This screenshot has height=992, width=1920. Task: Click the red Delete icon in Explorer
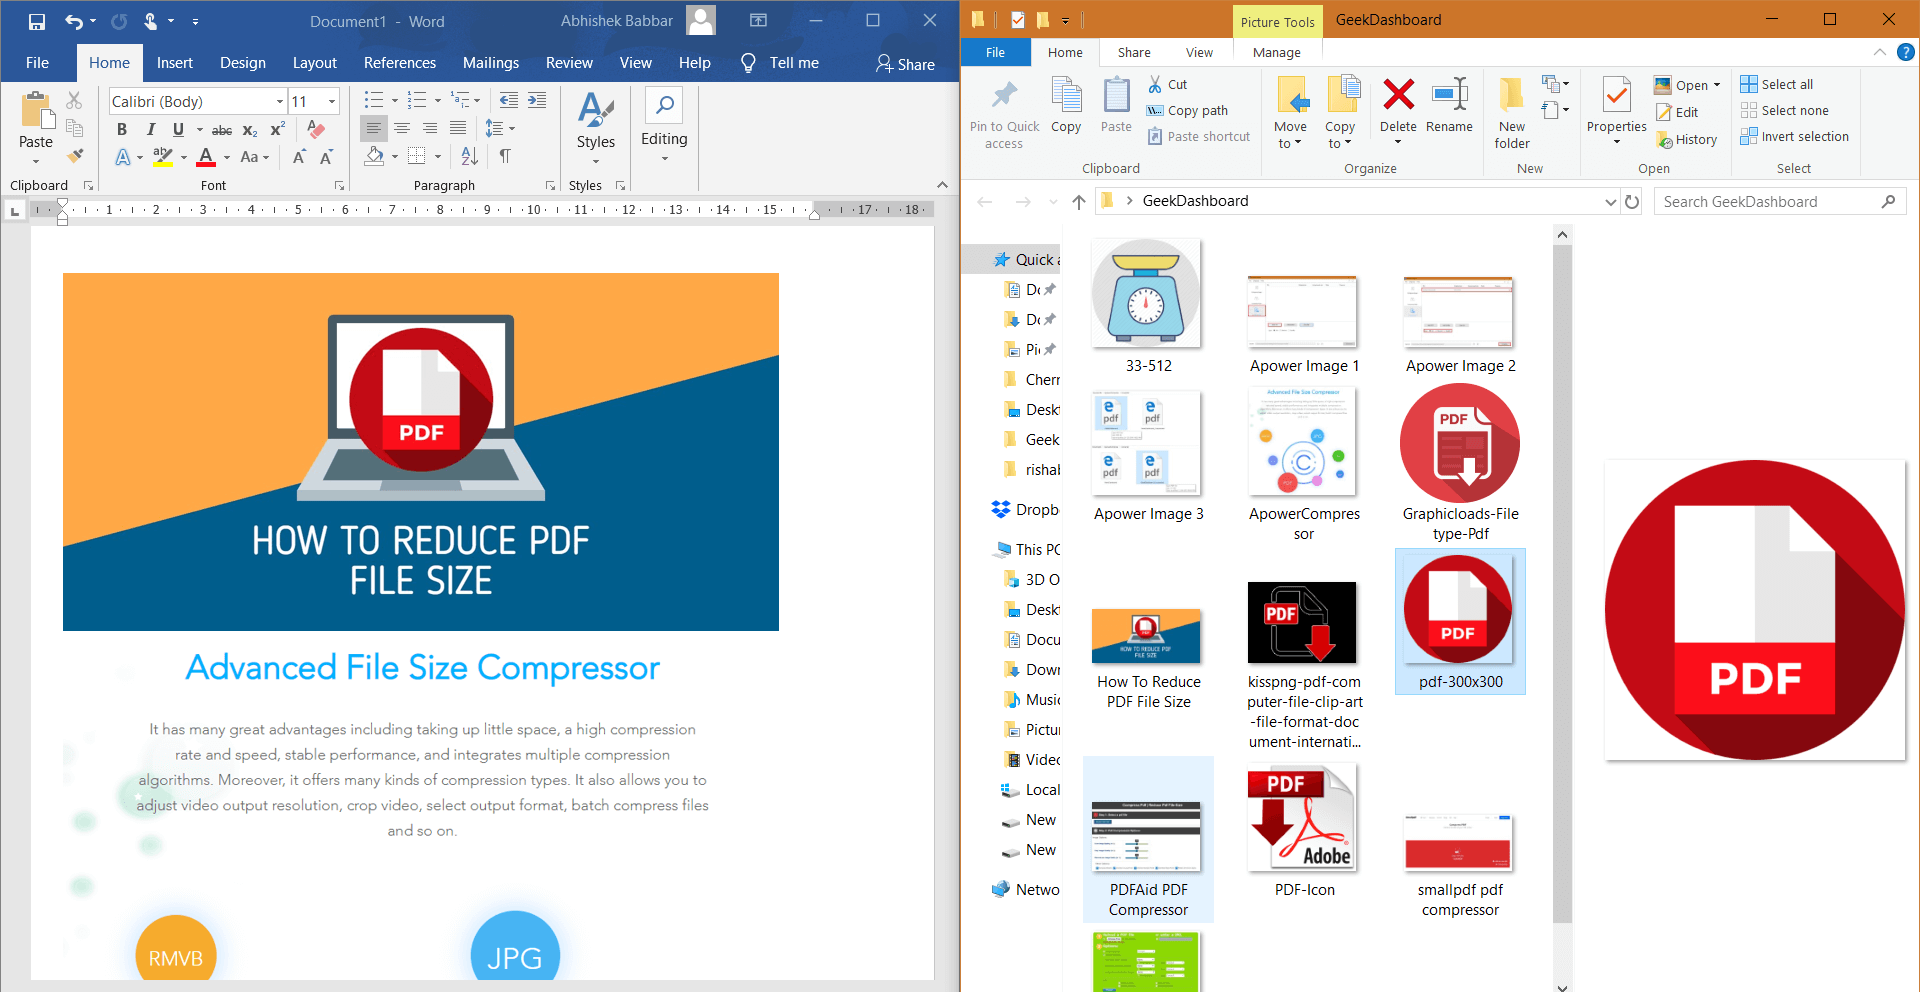point(1398,94)
